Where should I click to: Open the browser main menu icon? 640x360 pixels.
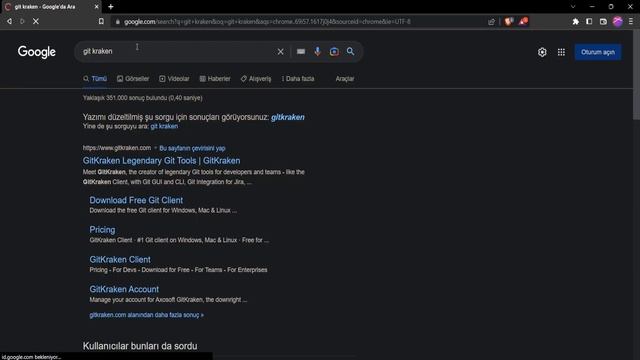click(x=631, y=21)
